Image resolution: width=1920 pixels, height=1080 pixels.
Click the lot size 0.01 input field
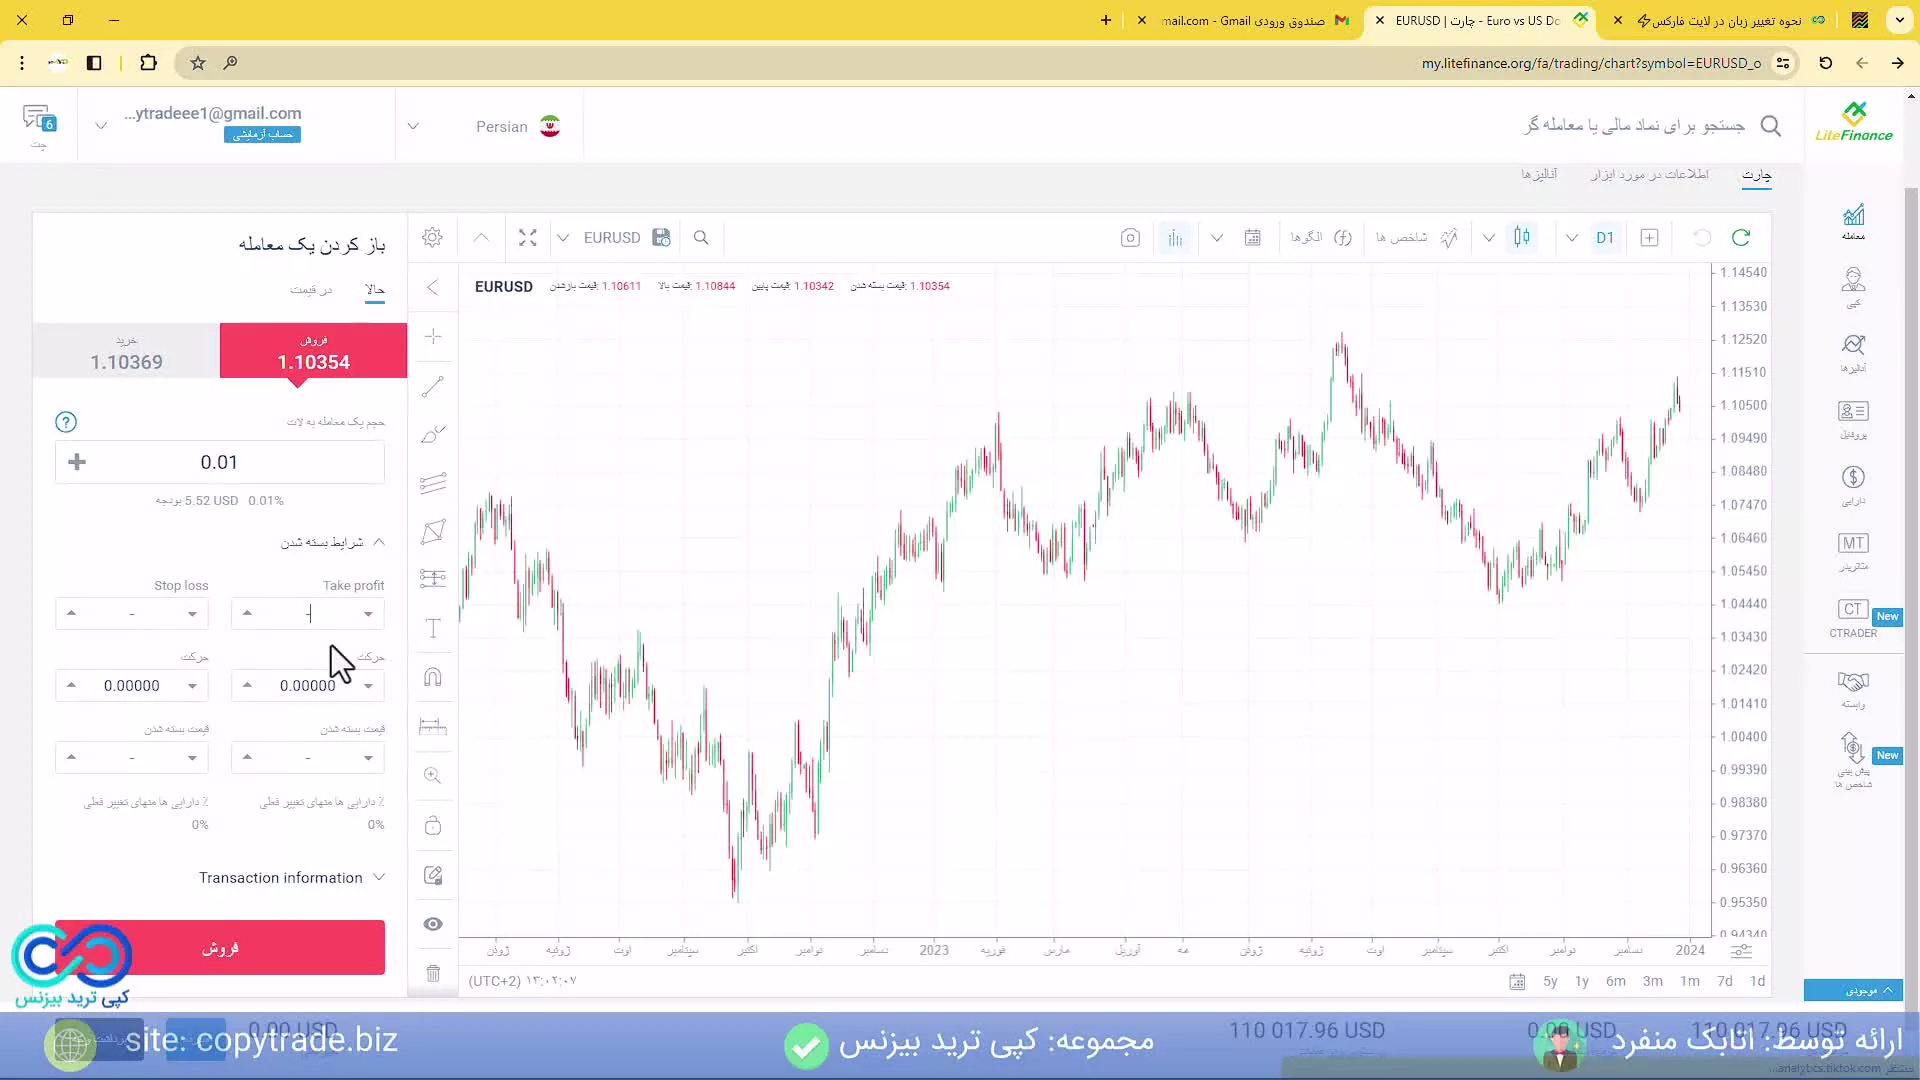[x=220, y=463]
